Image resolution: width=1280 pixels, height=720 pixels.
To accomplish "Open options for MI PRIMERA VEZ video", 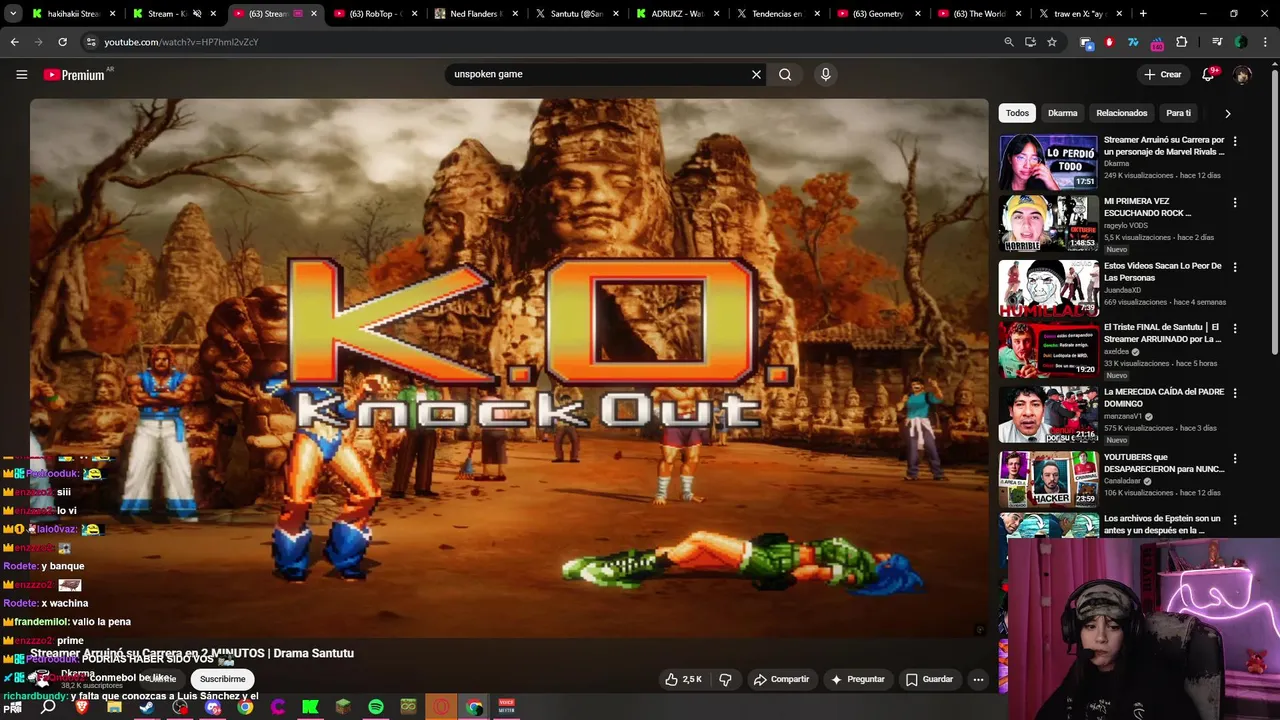I will [x=1235, y=202].
